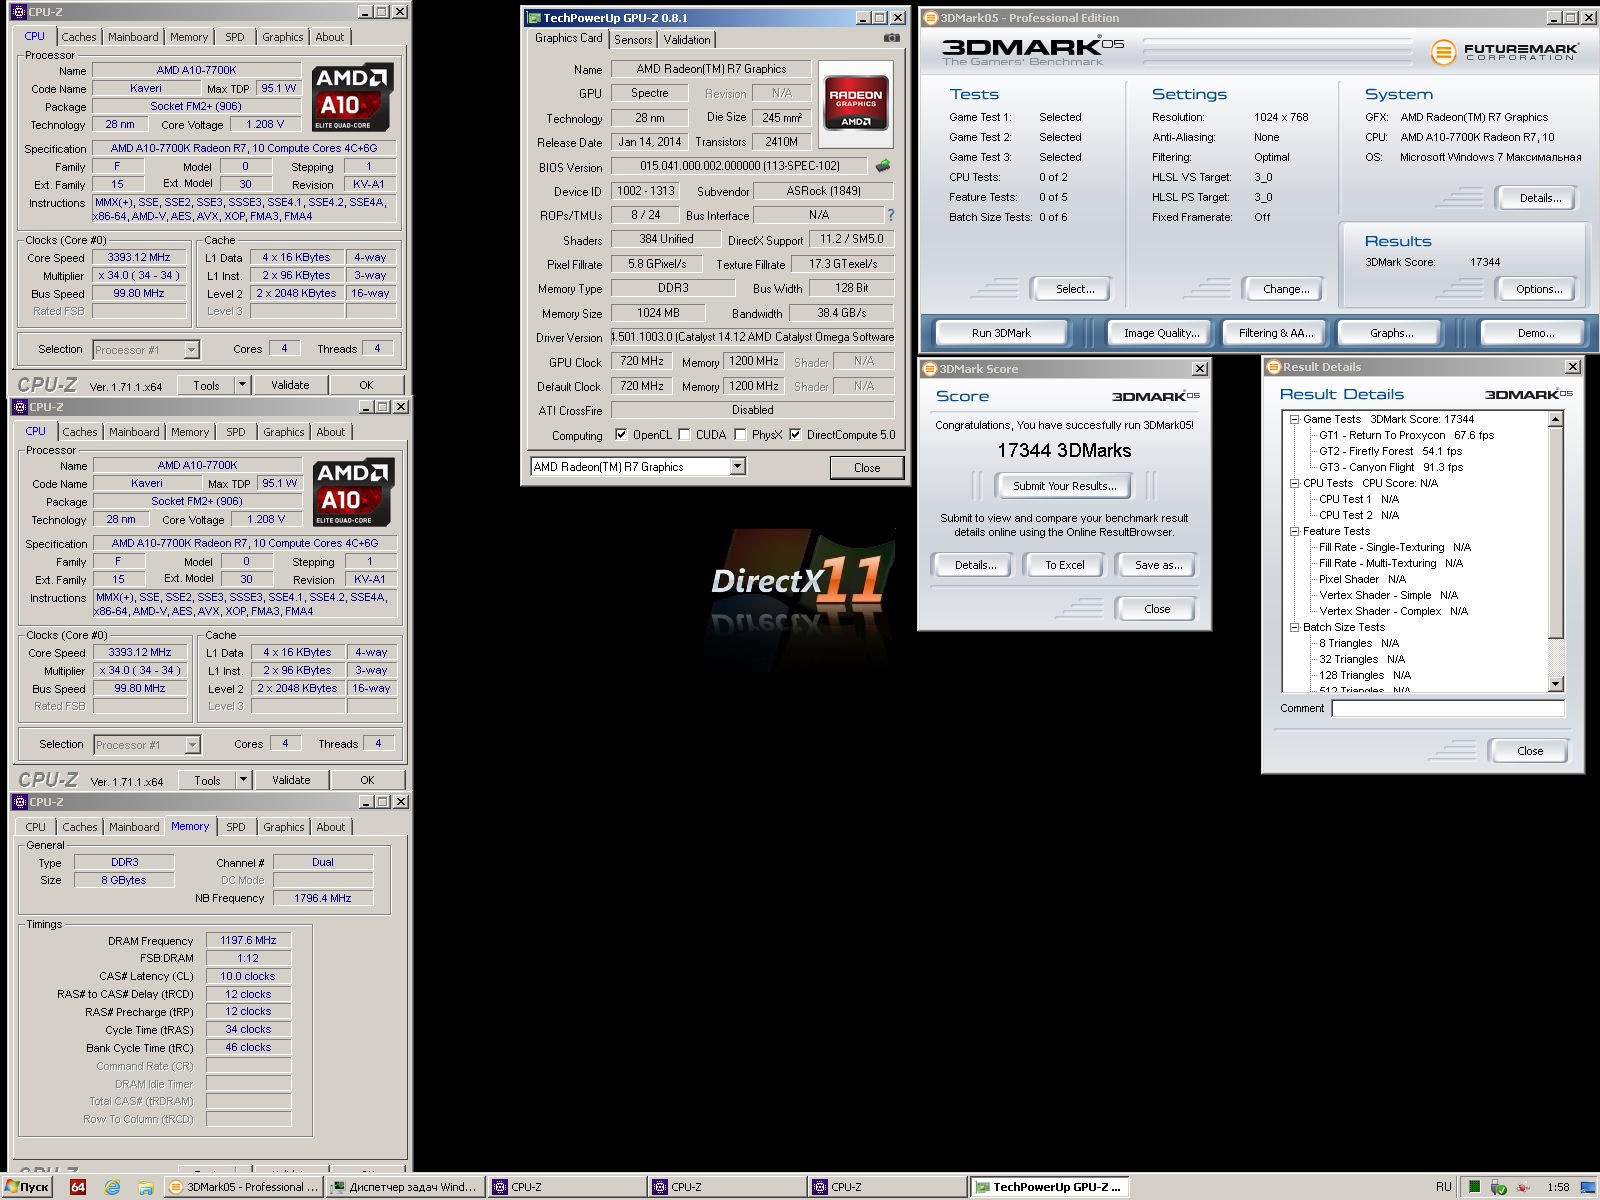Click the AMD A10 logo in middle CPU-Z window
This screenshot has width=1600, height=1200.
coord(355,493)
